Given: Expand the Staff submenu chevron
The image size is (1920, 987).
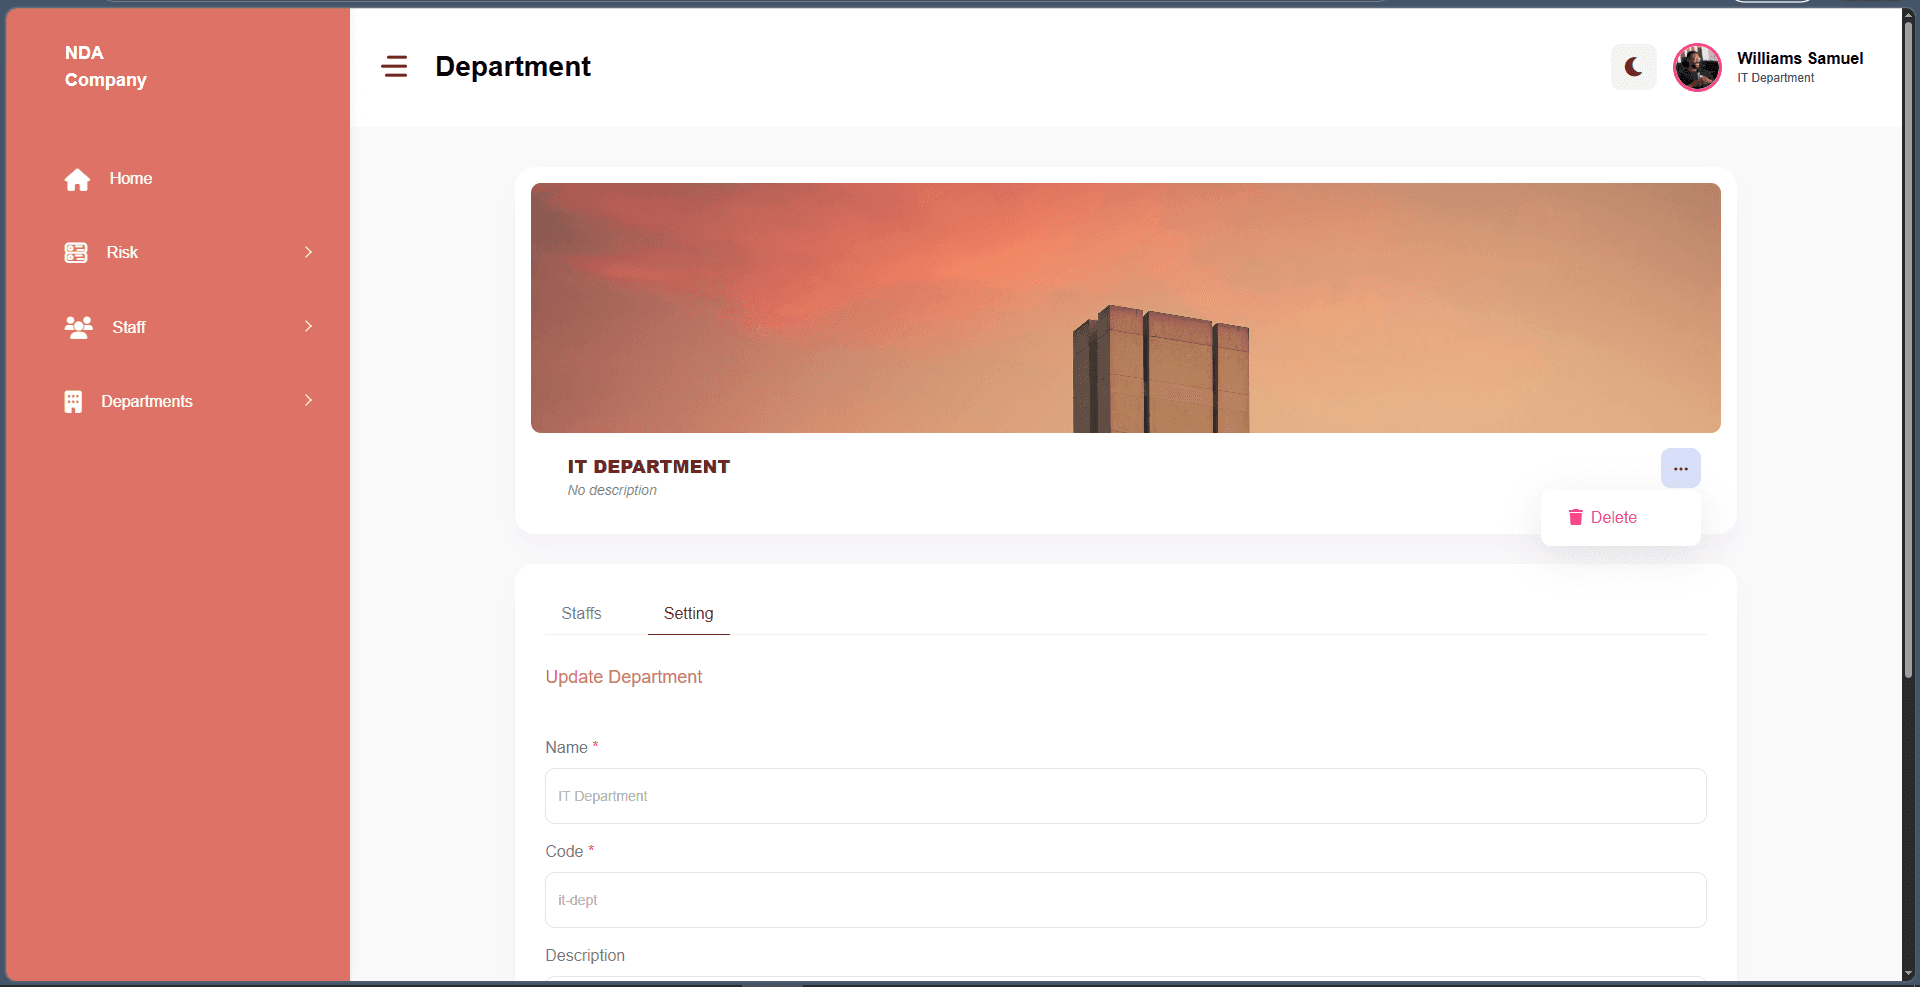Looking at the screenshot, I should [x=308, y=326].
